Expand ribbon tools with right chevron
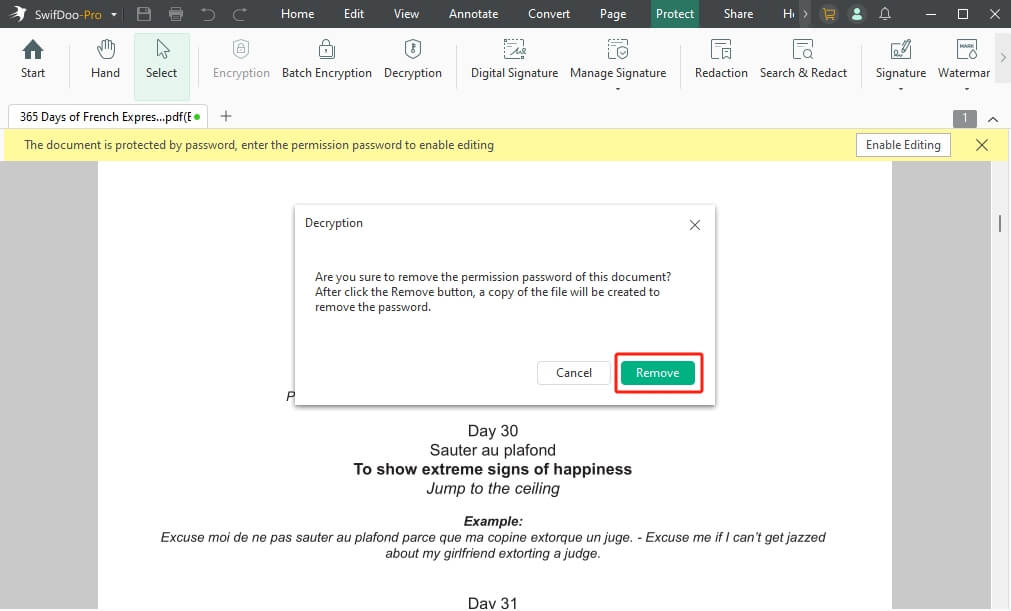 coord(1003,57)
